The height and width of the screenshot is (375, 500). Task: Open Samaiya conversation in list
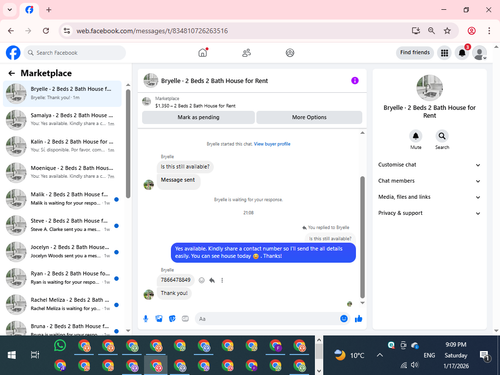[x=62, y=120]
